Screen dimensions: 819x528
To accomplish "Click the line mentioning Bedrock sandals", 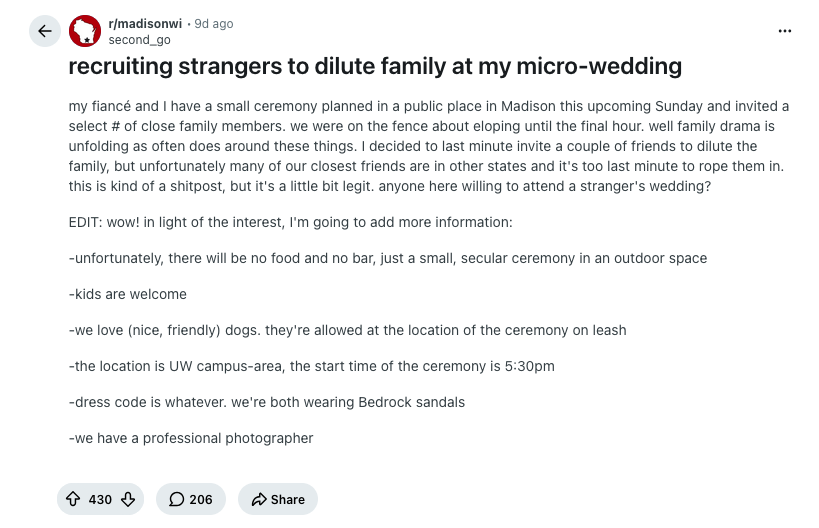I will click(x=266, y=403).
